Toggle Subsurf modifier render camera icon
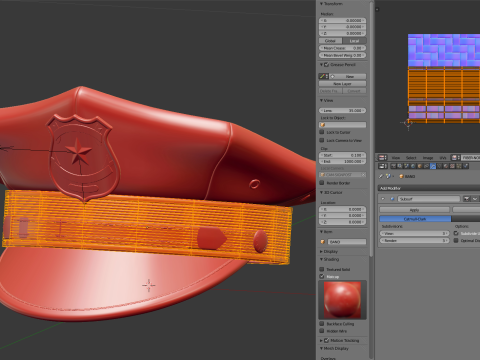480x360 pixels. coord(466,199)
